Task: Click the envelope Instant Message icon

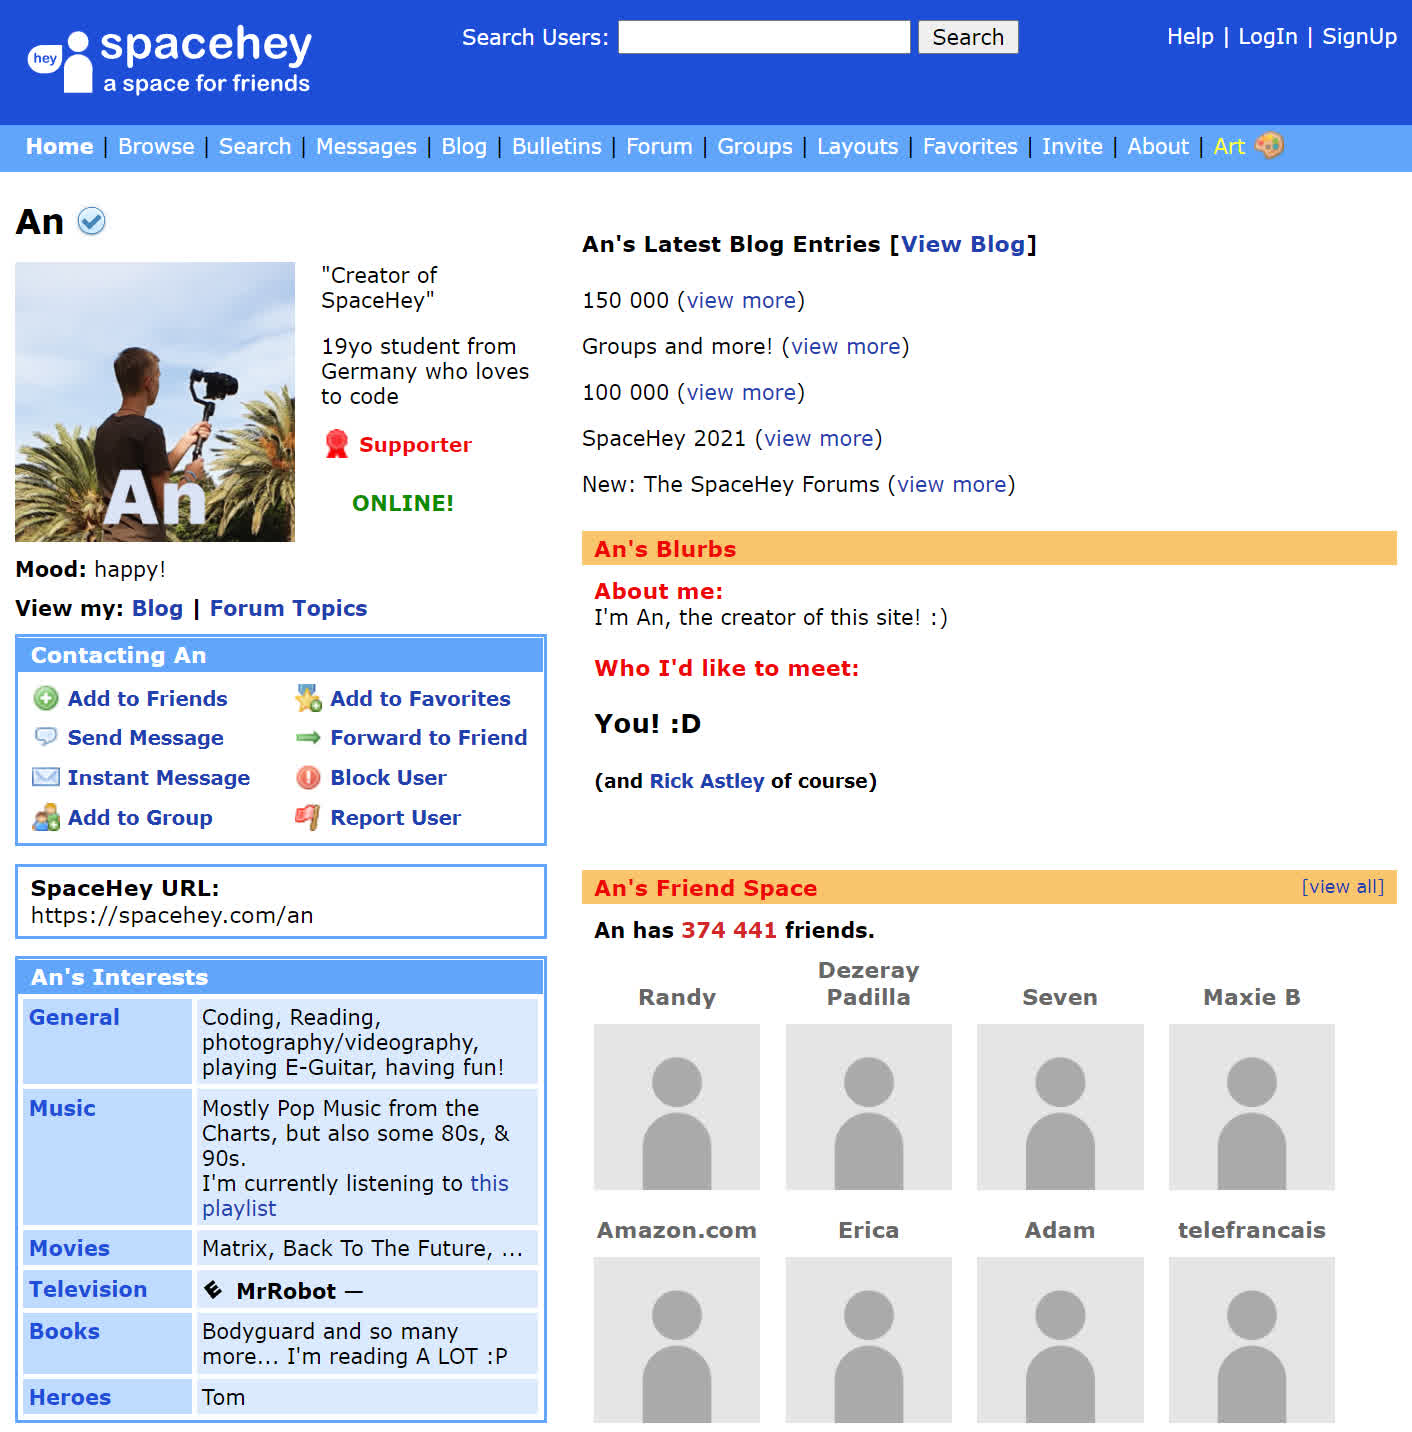Action: coord(46,777)
